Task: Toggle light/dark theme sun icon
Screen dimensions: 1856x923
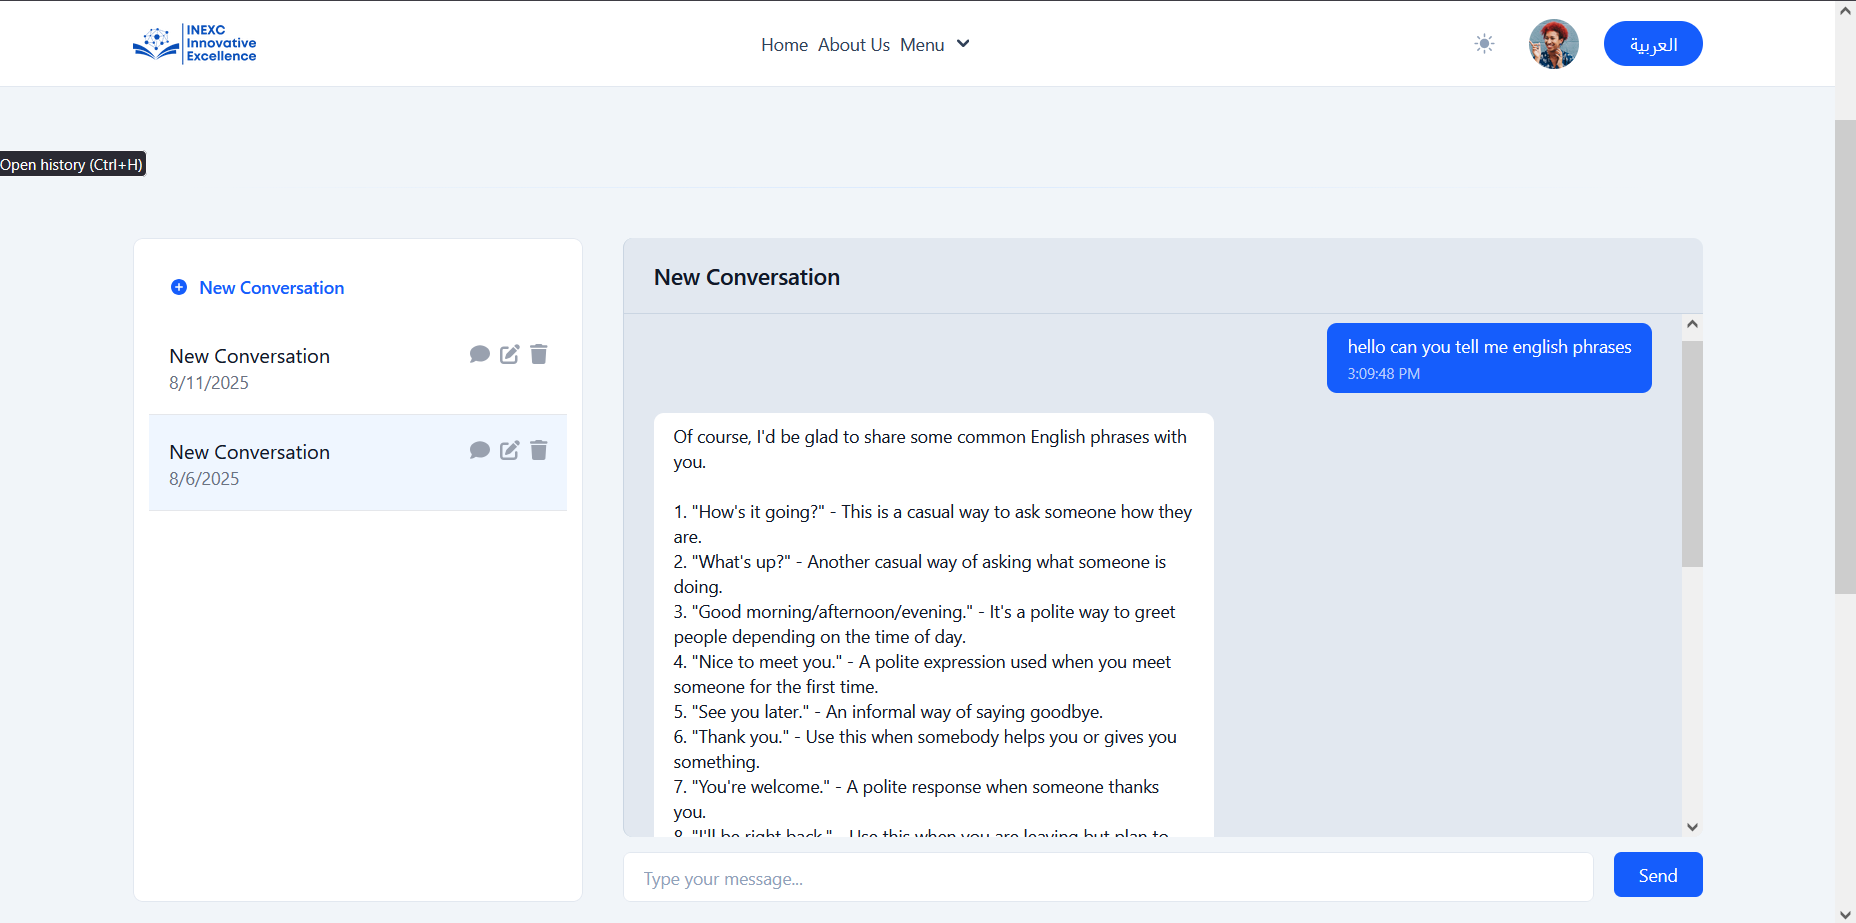Action: coord(1484,44)
